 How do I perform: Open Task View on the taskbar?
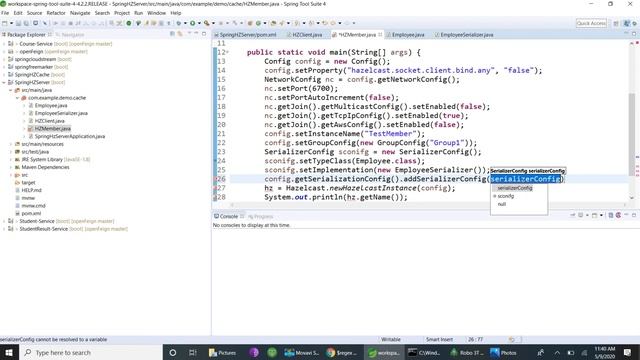pos(193,353)
